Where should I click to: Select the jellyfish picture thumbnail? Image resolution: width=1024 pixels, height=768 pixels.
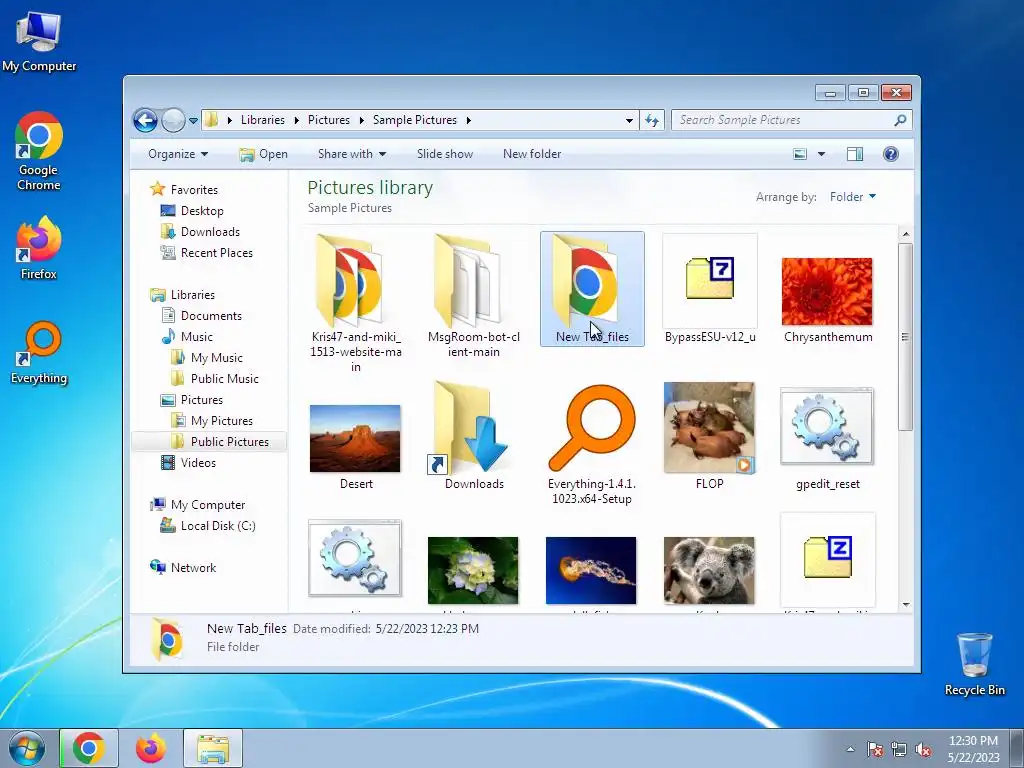[x=591, y=571]
